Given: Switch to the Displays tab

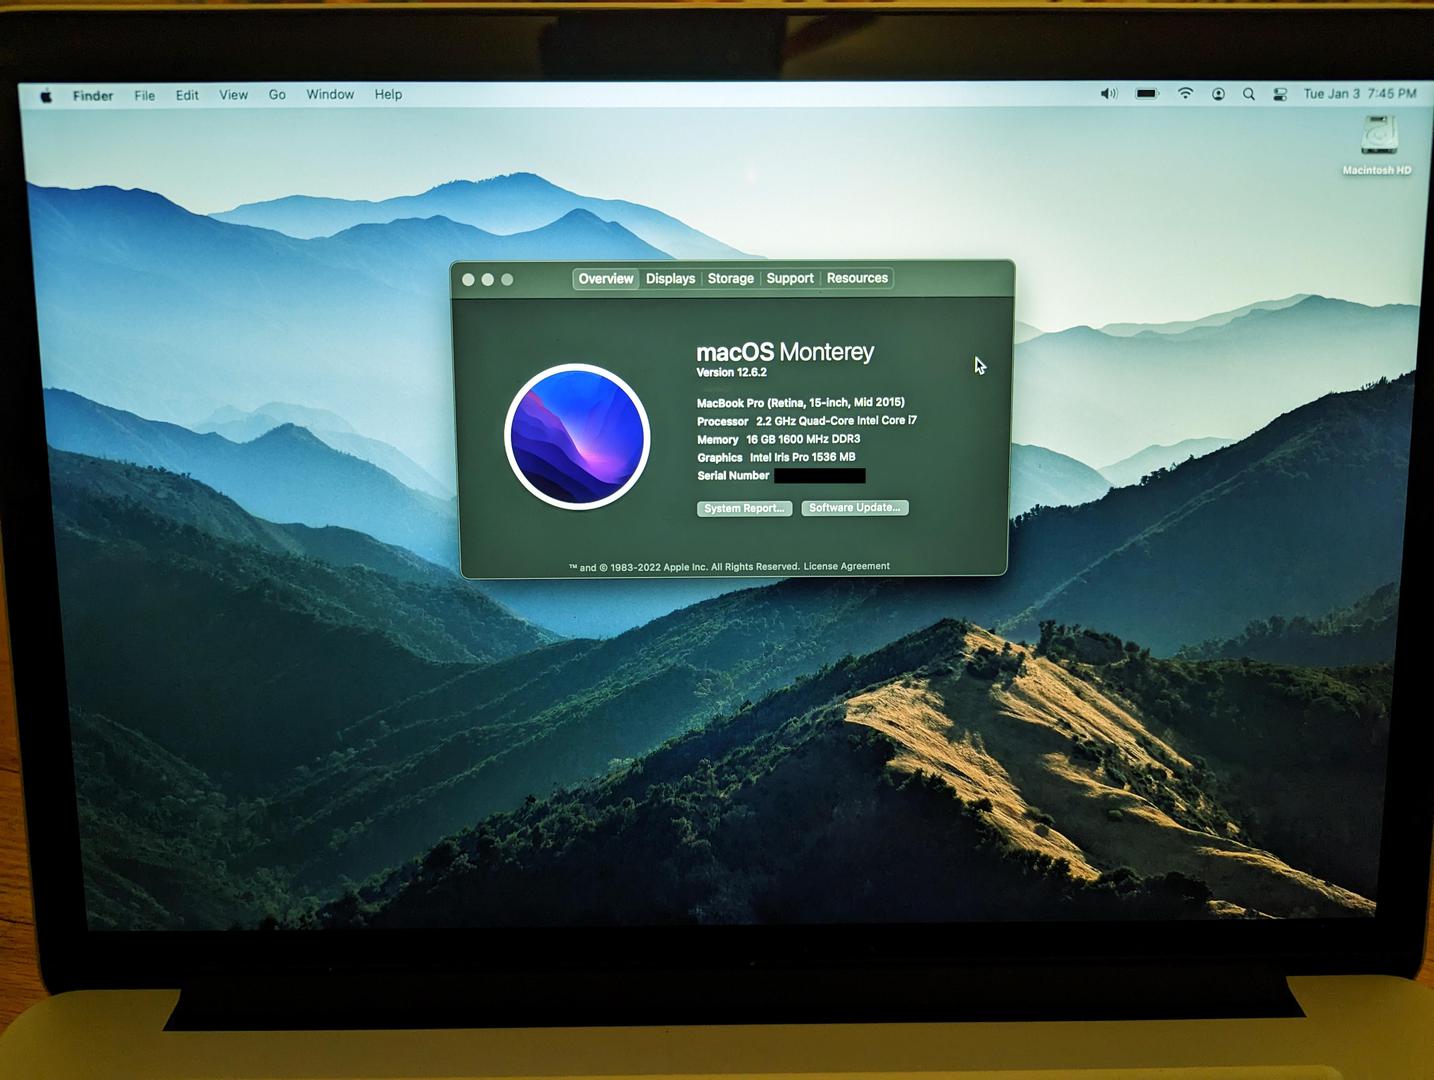Looking at the screenshot, I should pyautogui.click(x=670, y=279).
